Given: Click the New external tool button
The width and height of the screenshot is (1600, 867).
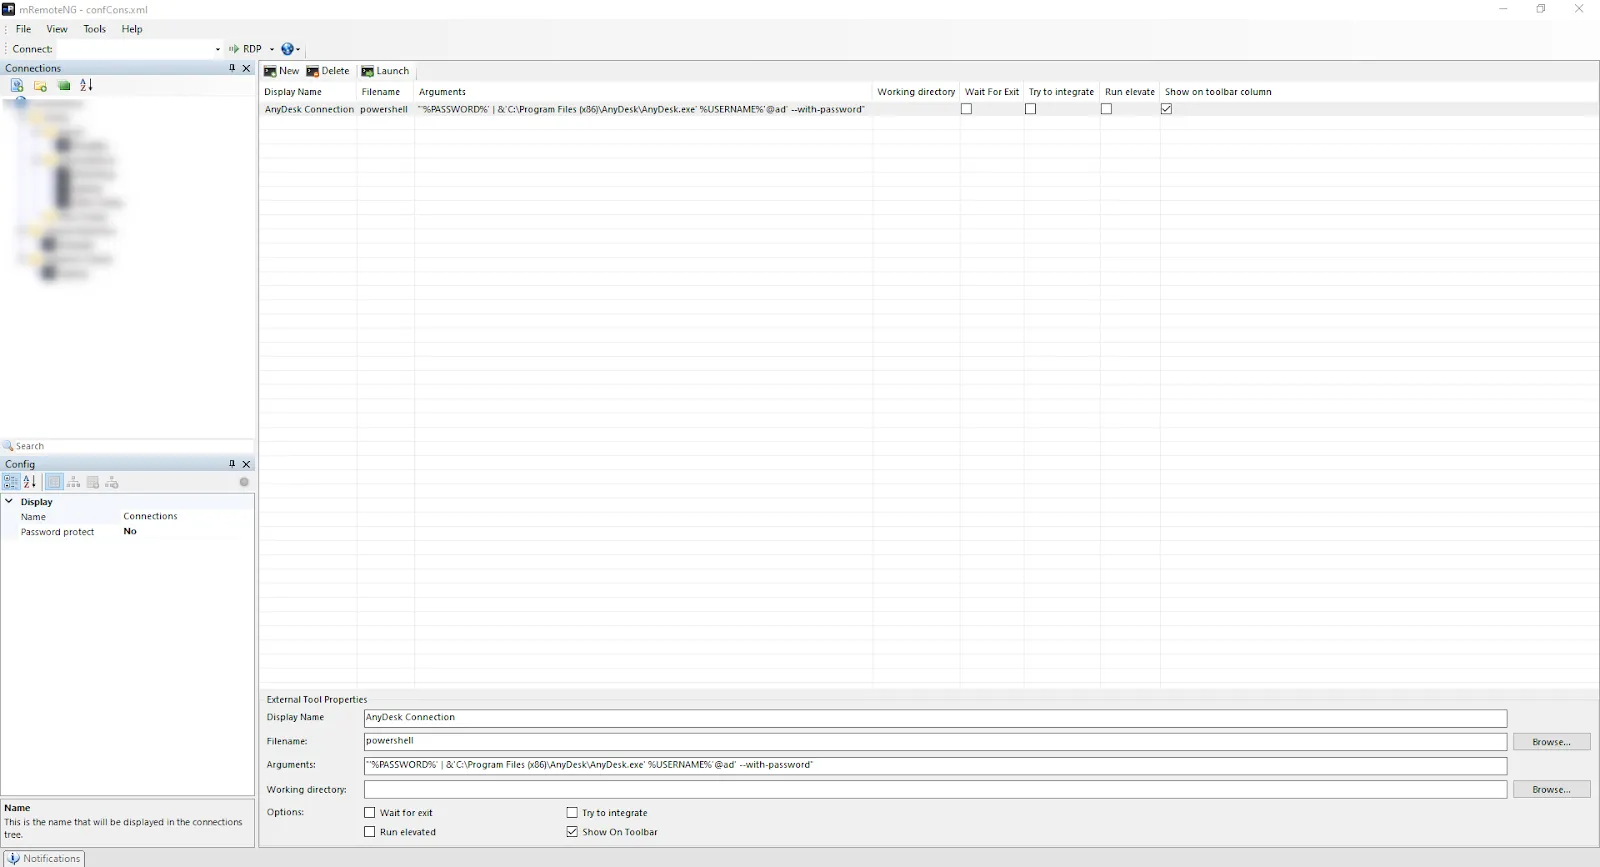Looking at the screenshot, I should pos(281,71).
